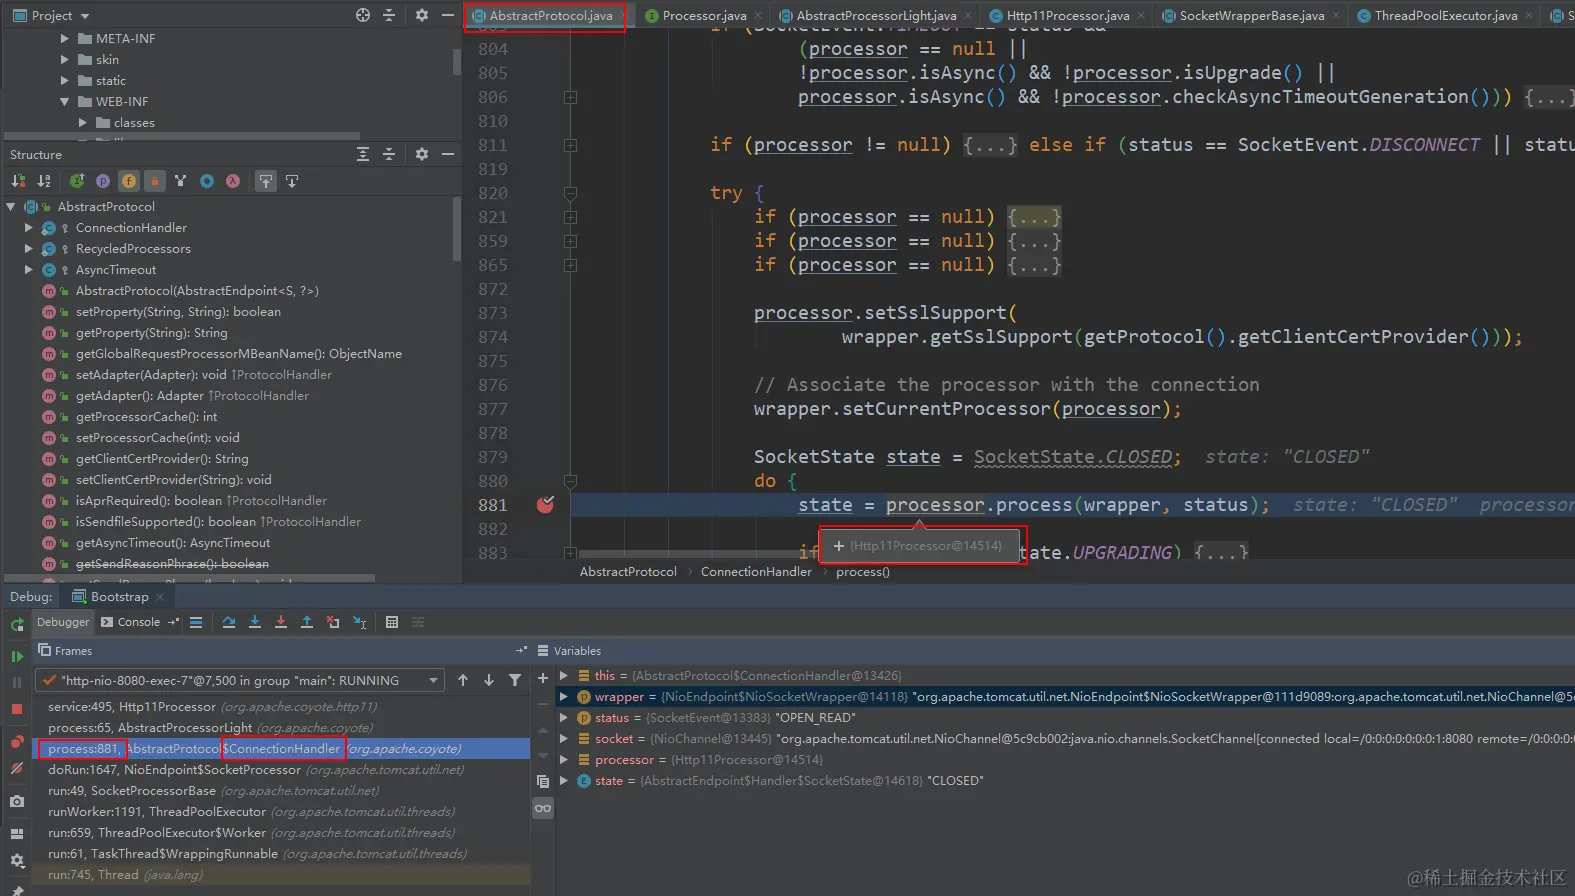This screenshot has width=1575, height=896.
Task: Click Show Execution Point icon
Action: click(x=196, y=622)
